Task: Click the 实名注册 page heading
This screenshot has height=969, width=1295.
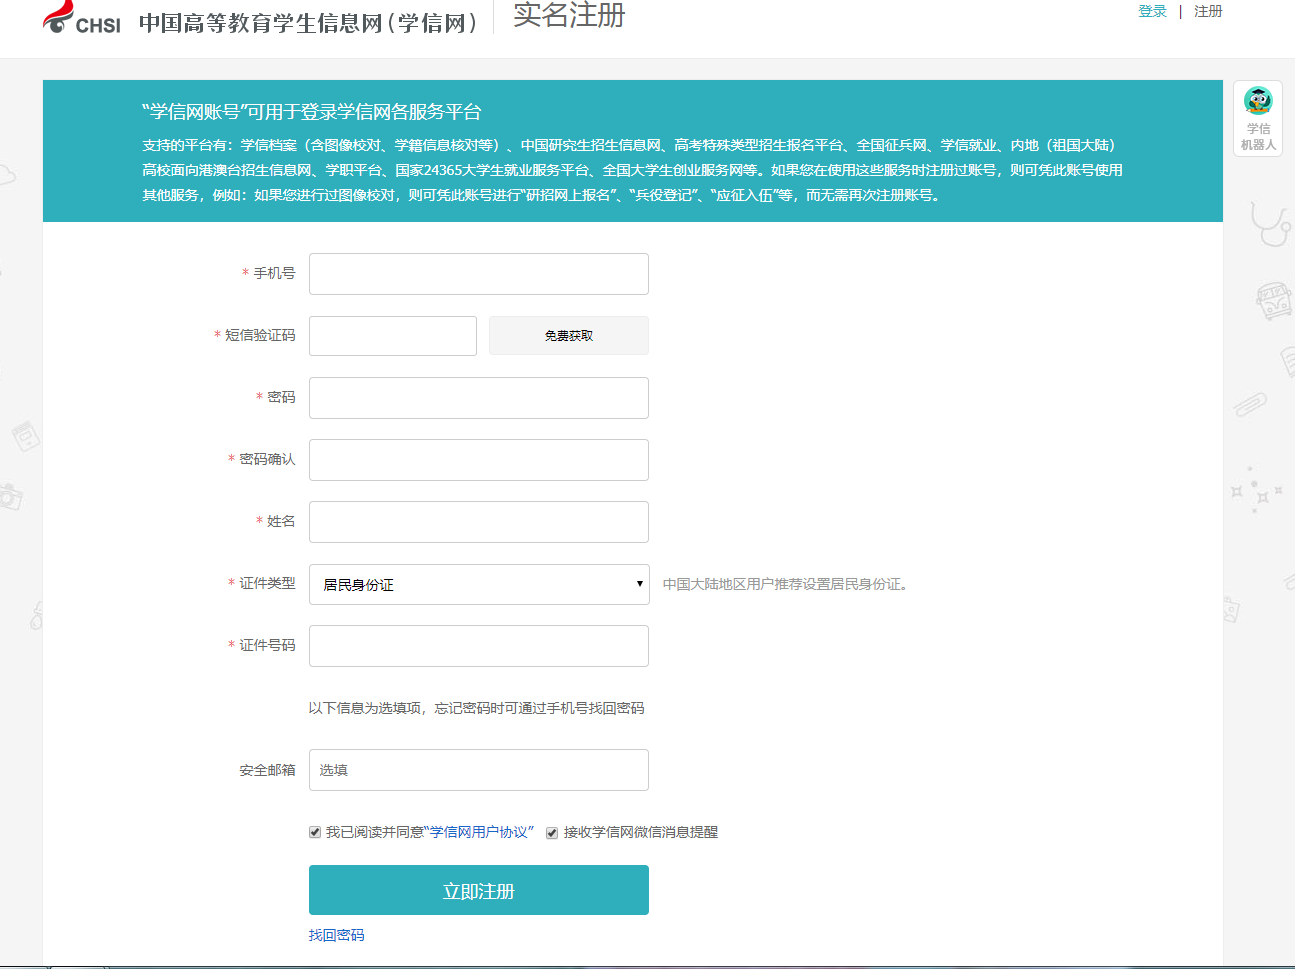Action: click(569, 16)
